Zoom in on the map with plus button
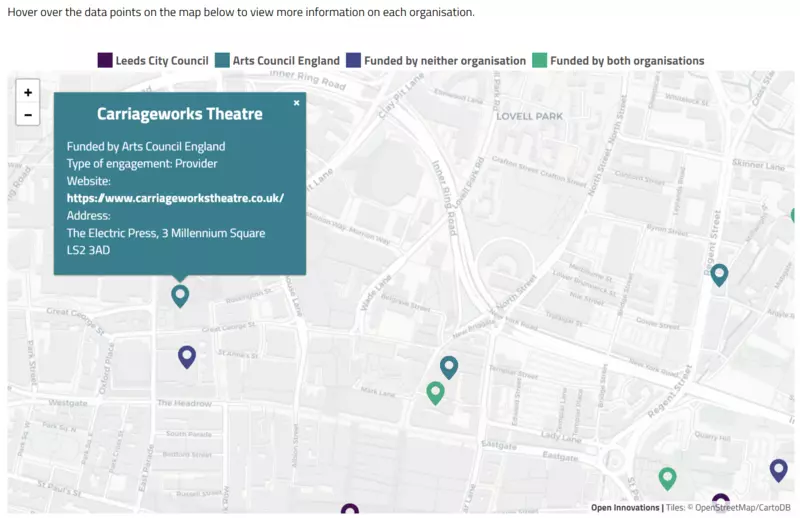 (x=28, y=92)
